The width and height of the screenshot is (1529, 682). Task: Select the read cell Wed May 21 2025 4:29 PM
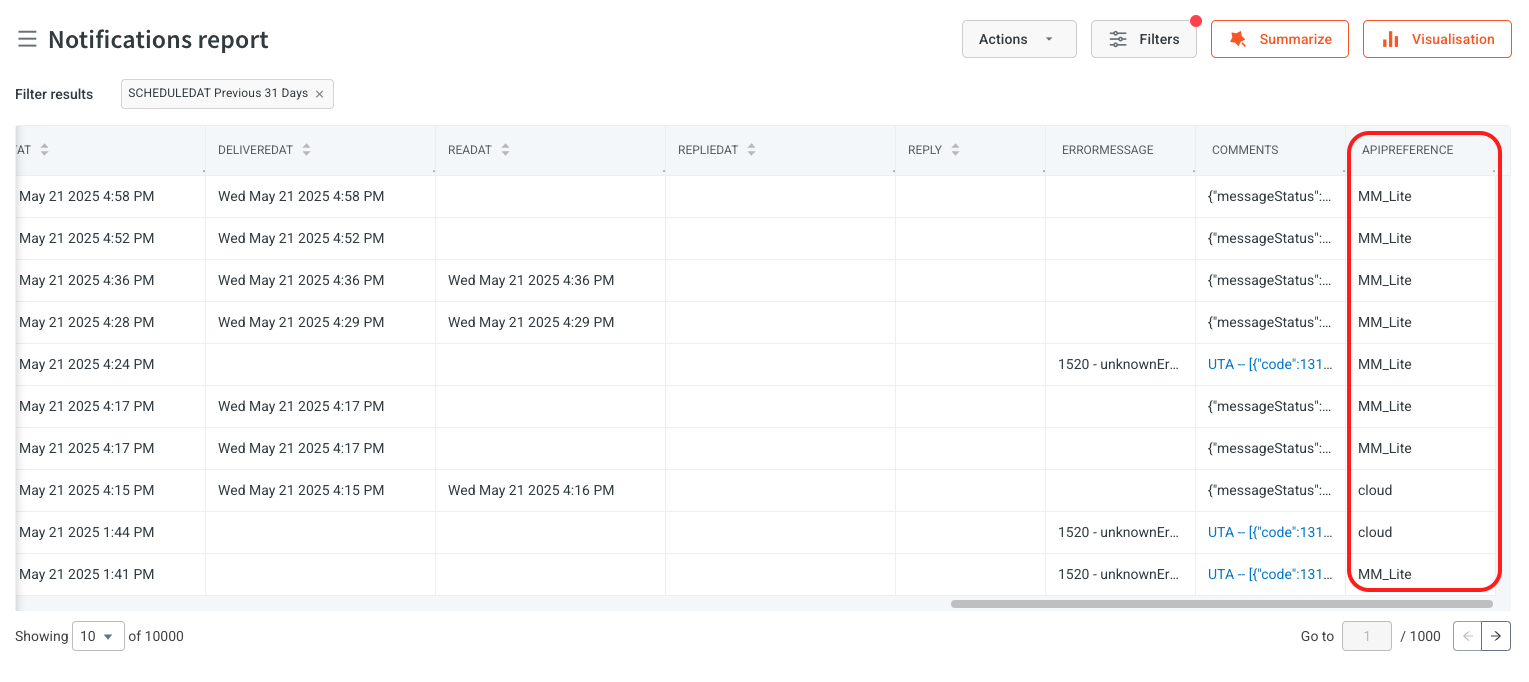point(531,322)
